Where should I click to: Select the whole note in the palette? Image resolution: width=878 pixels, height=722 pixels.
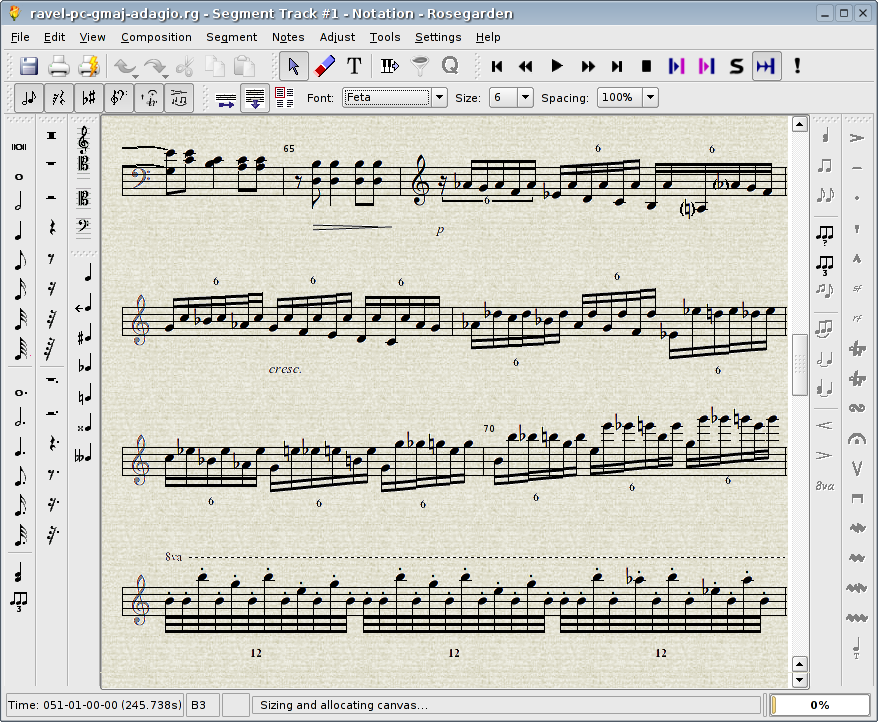pyautogui.click(x=19, y=177)
